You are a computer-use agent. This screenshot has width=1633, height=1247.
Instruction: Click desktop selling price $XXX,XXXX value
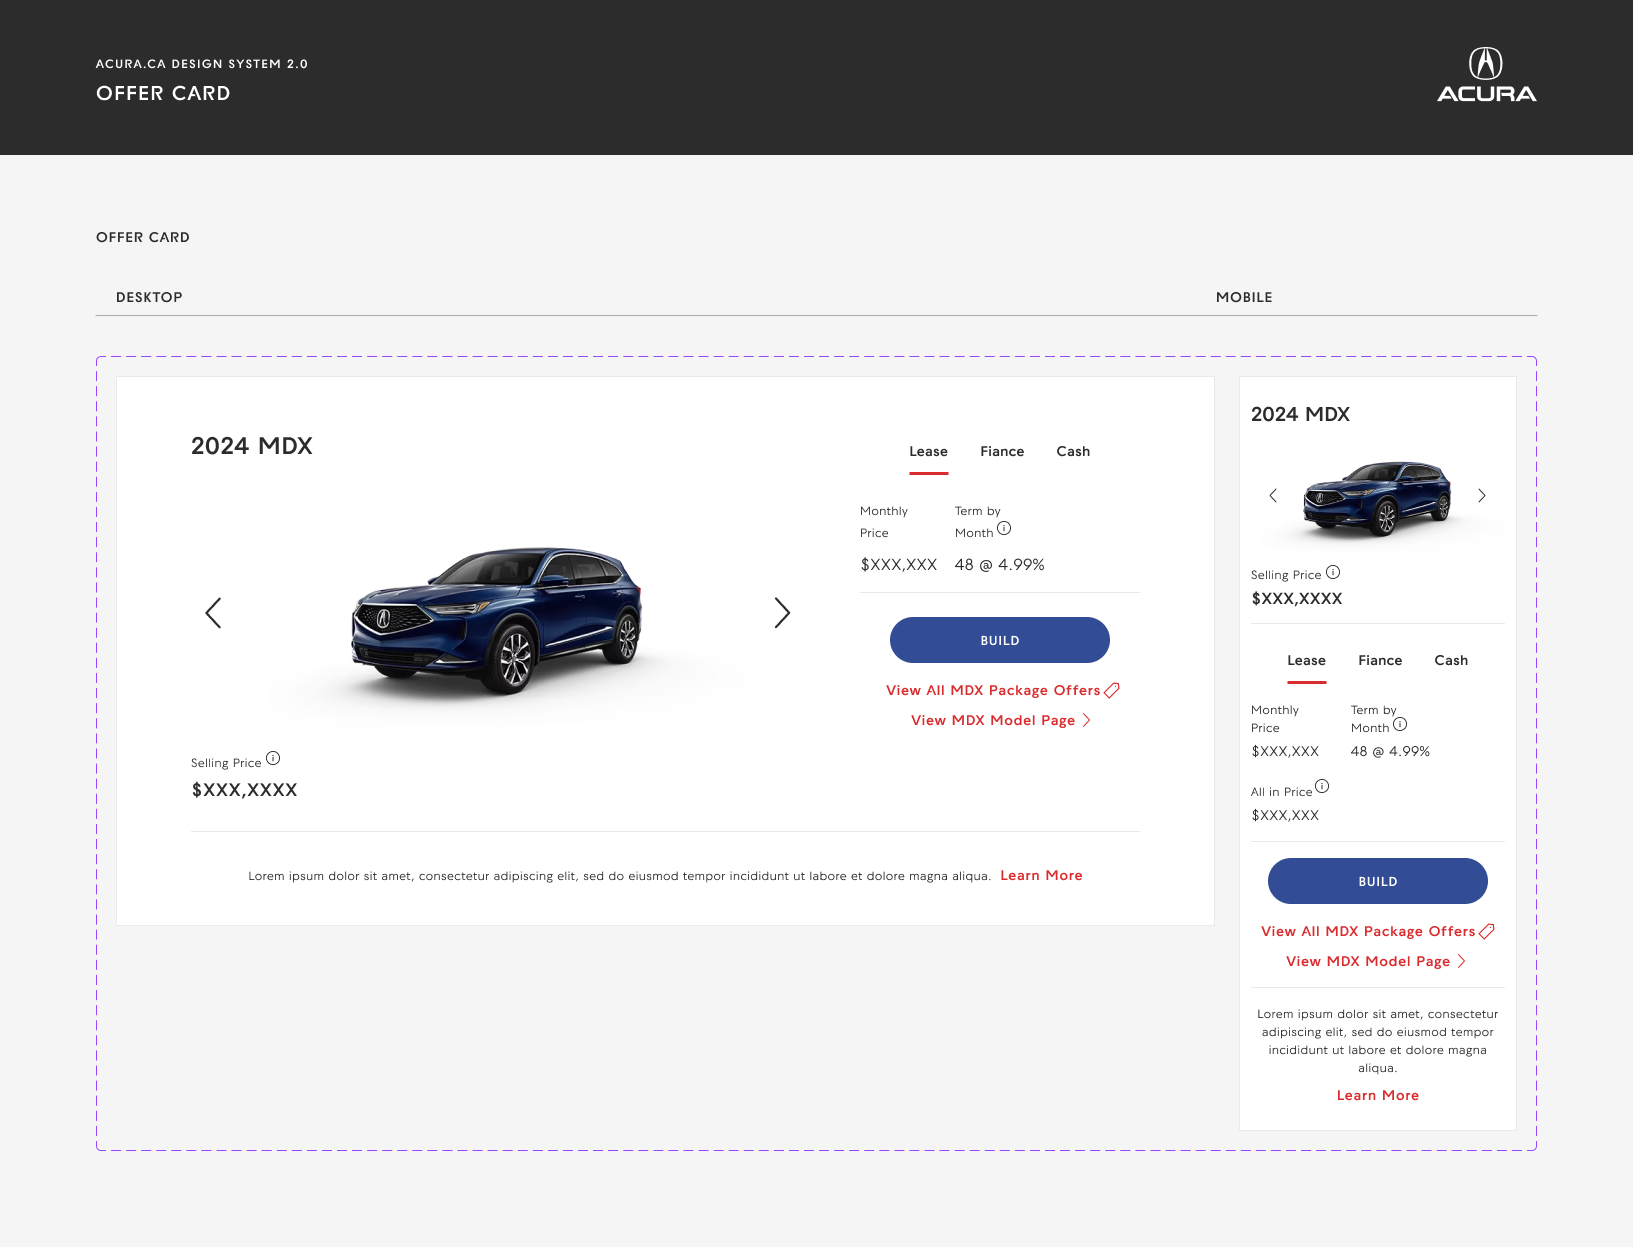(x=244, y=790)
